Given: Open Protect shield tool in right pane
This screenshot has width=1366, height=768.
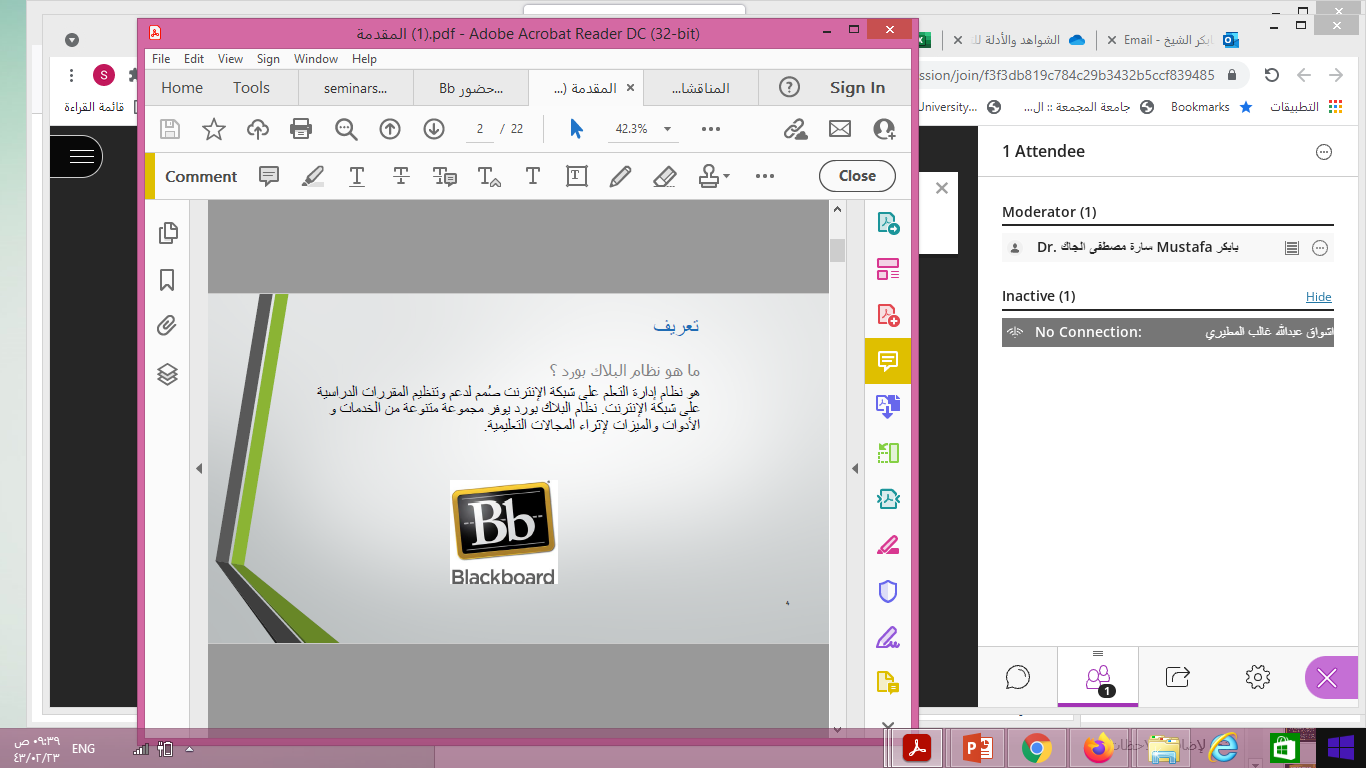Looking at the screenshot, I should pos(888,591).
